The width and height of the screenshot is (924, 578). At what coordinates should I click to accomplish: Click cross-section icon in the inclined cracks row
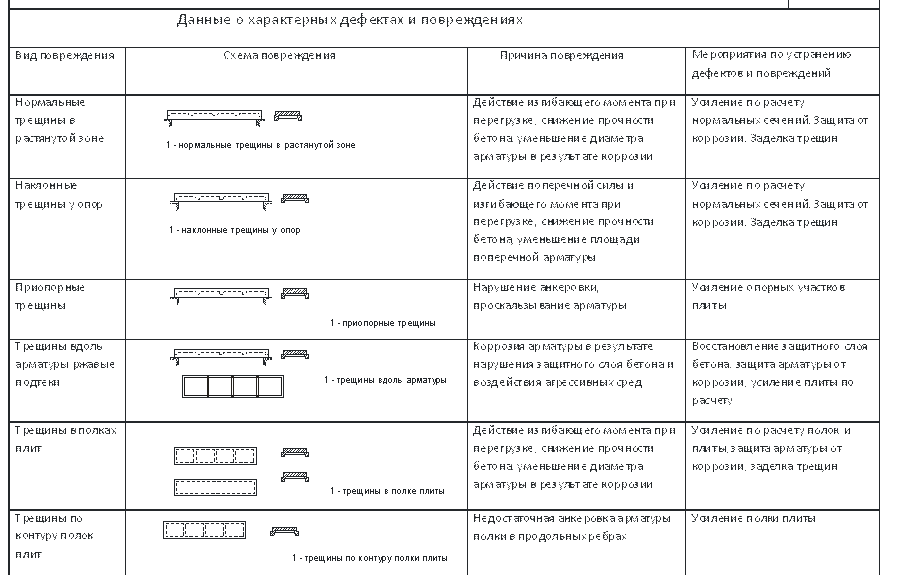pos(295,199)
